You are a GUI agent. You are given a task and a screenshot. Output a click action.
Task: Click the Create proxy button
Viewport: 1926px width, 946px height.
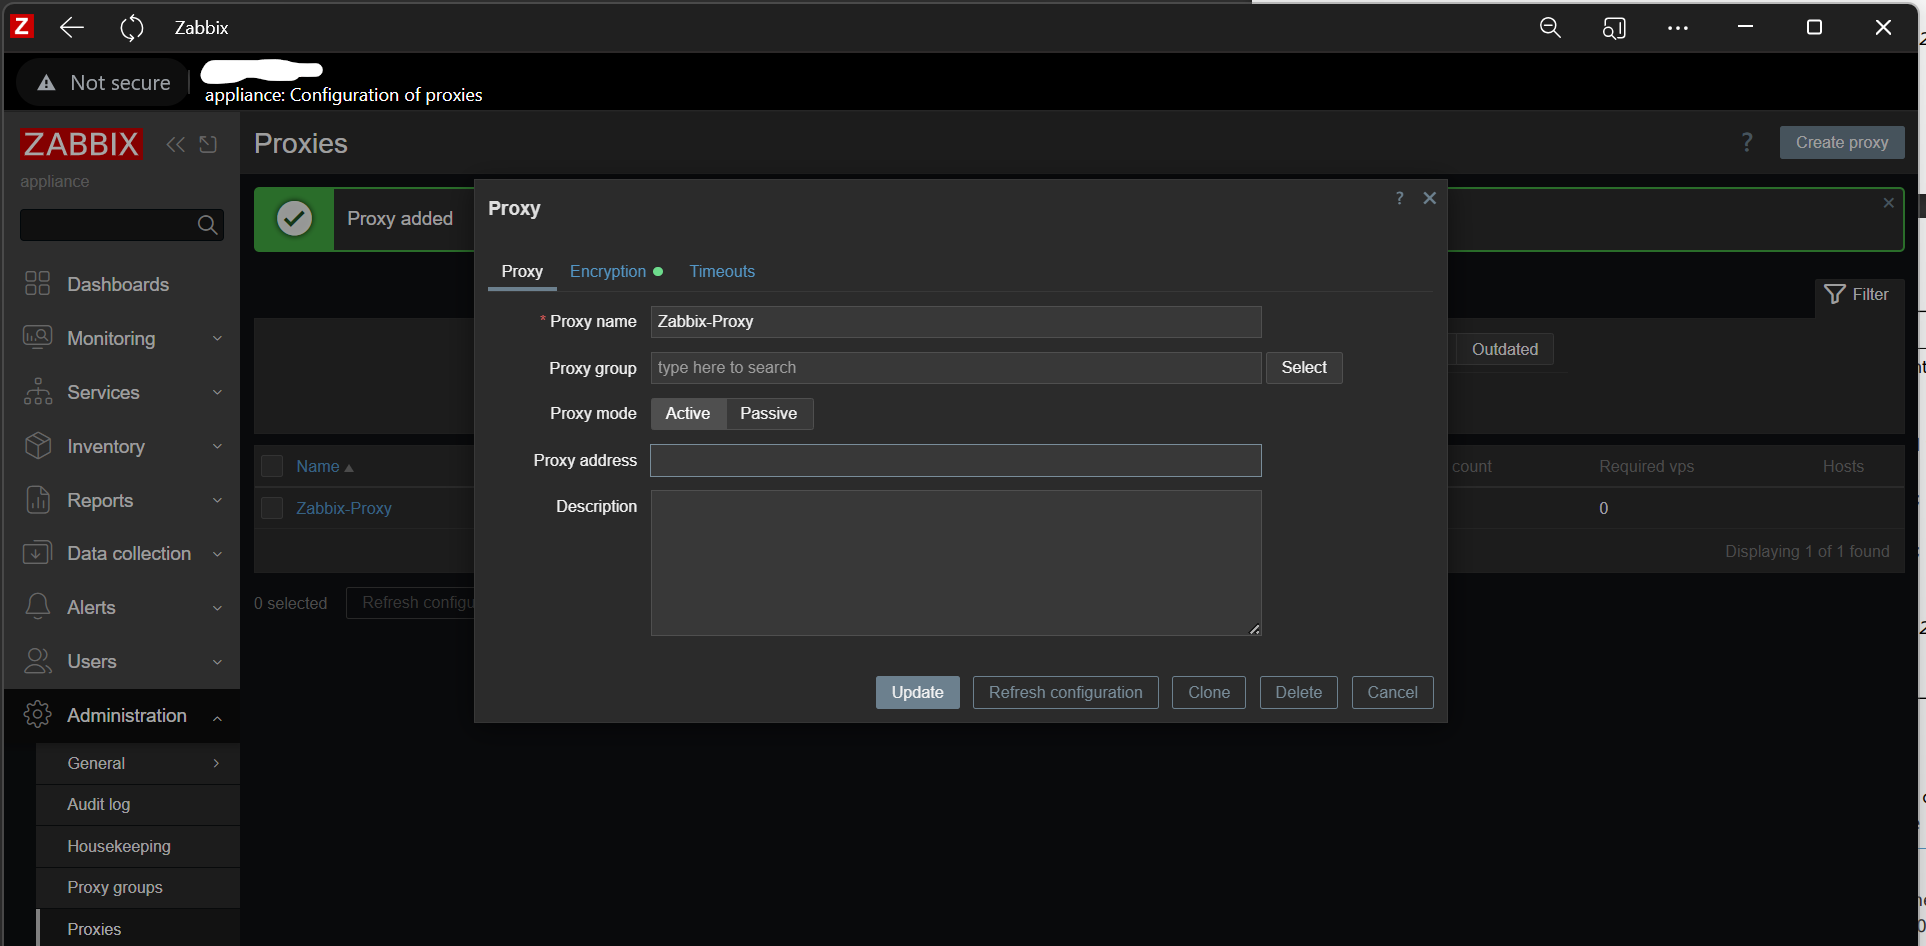pos(1842,142)
